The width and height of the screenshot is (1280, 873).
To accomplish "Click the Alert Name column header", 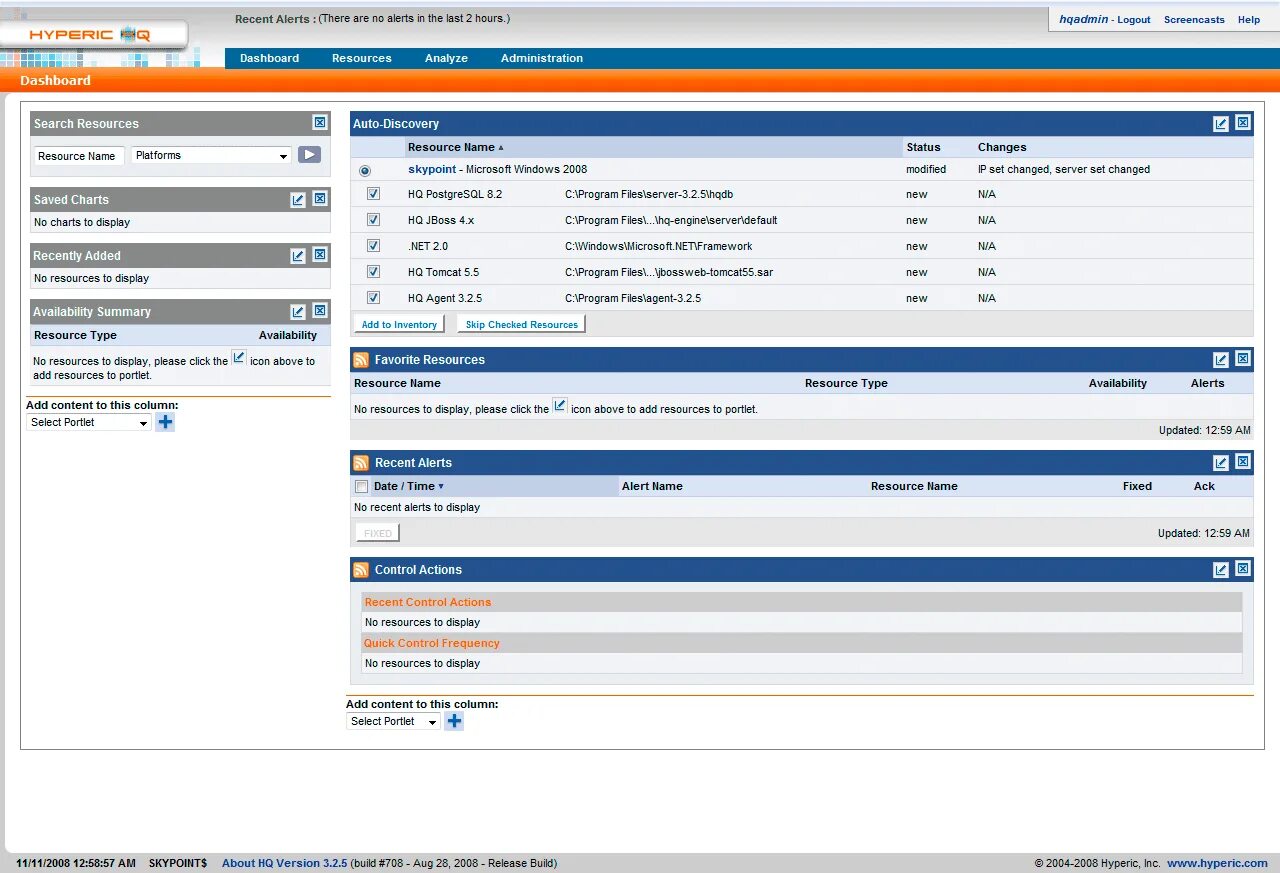I will [652, 486].
